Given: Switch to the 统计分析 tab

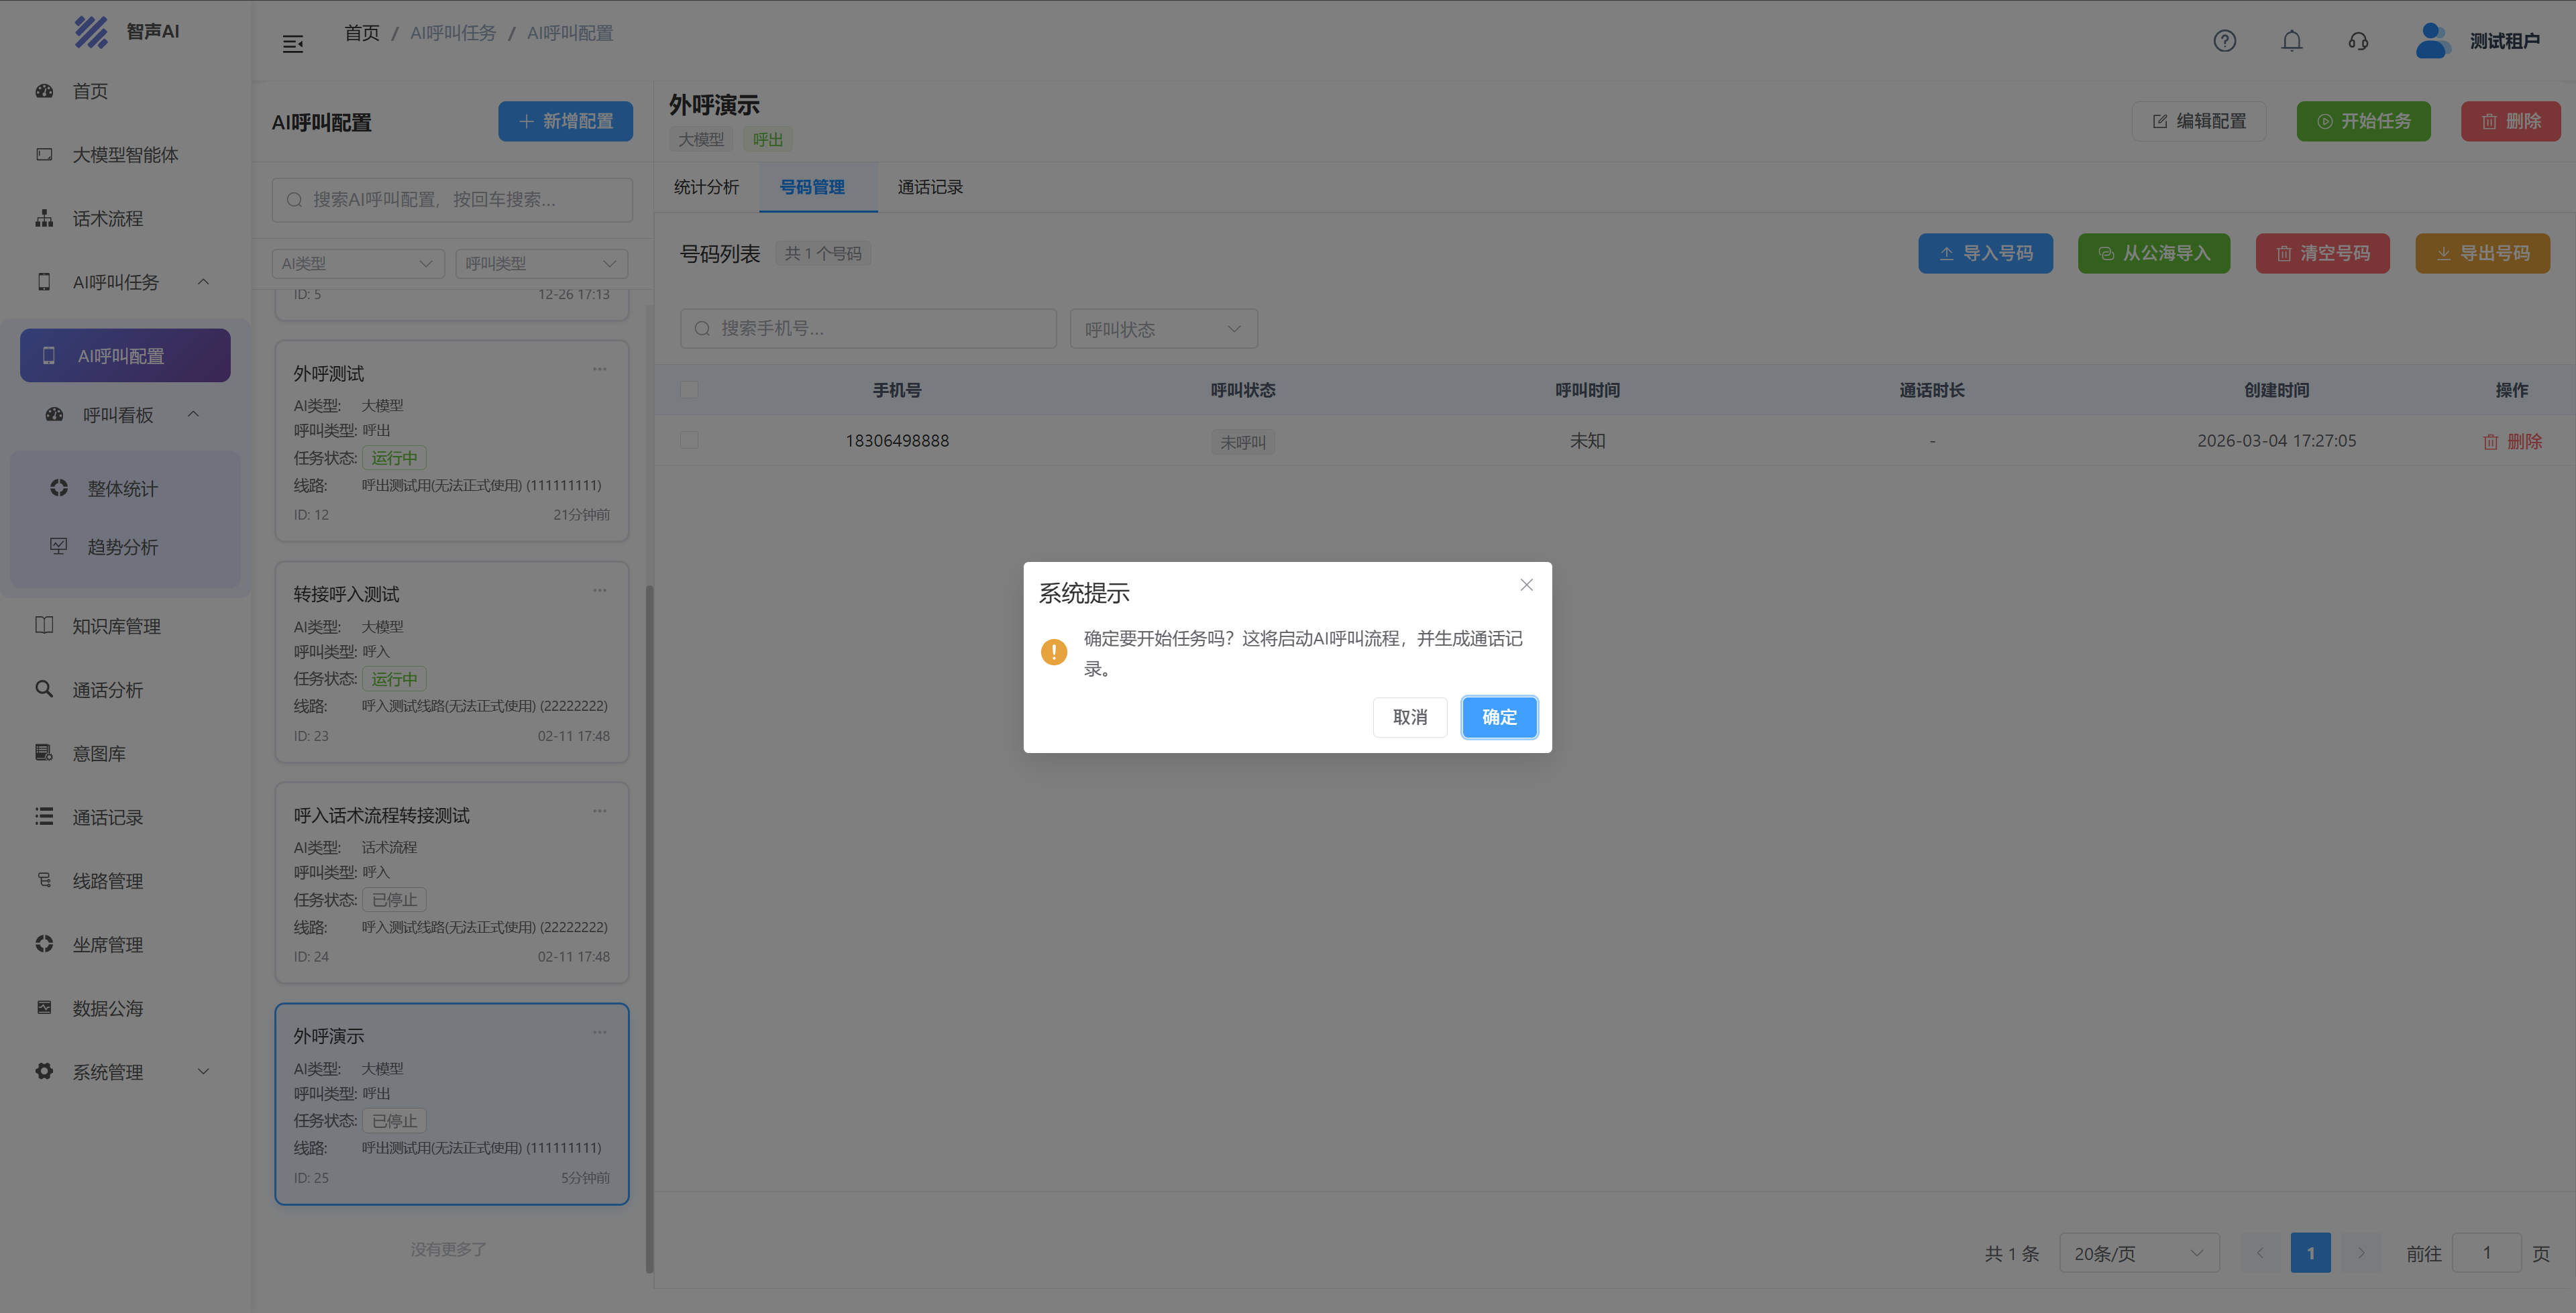Looking at the screenshot, I should click(706, 187).
